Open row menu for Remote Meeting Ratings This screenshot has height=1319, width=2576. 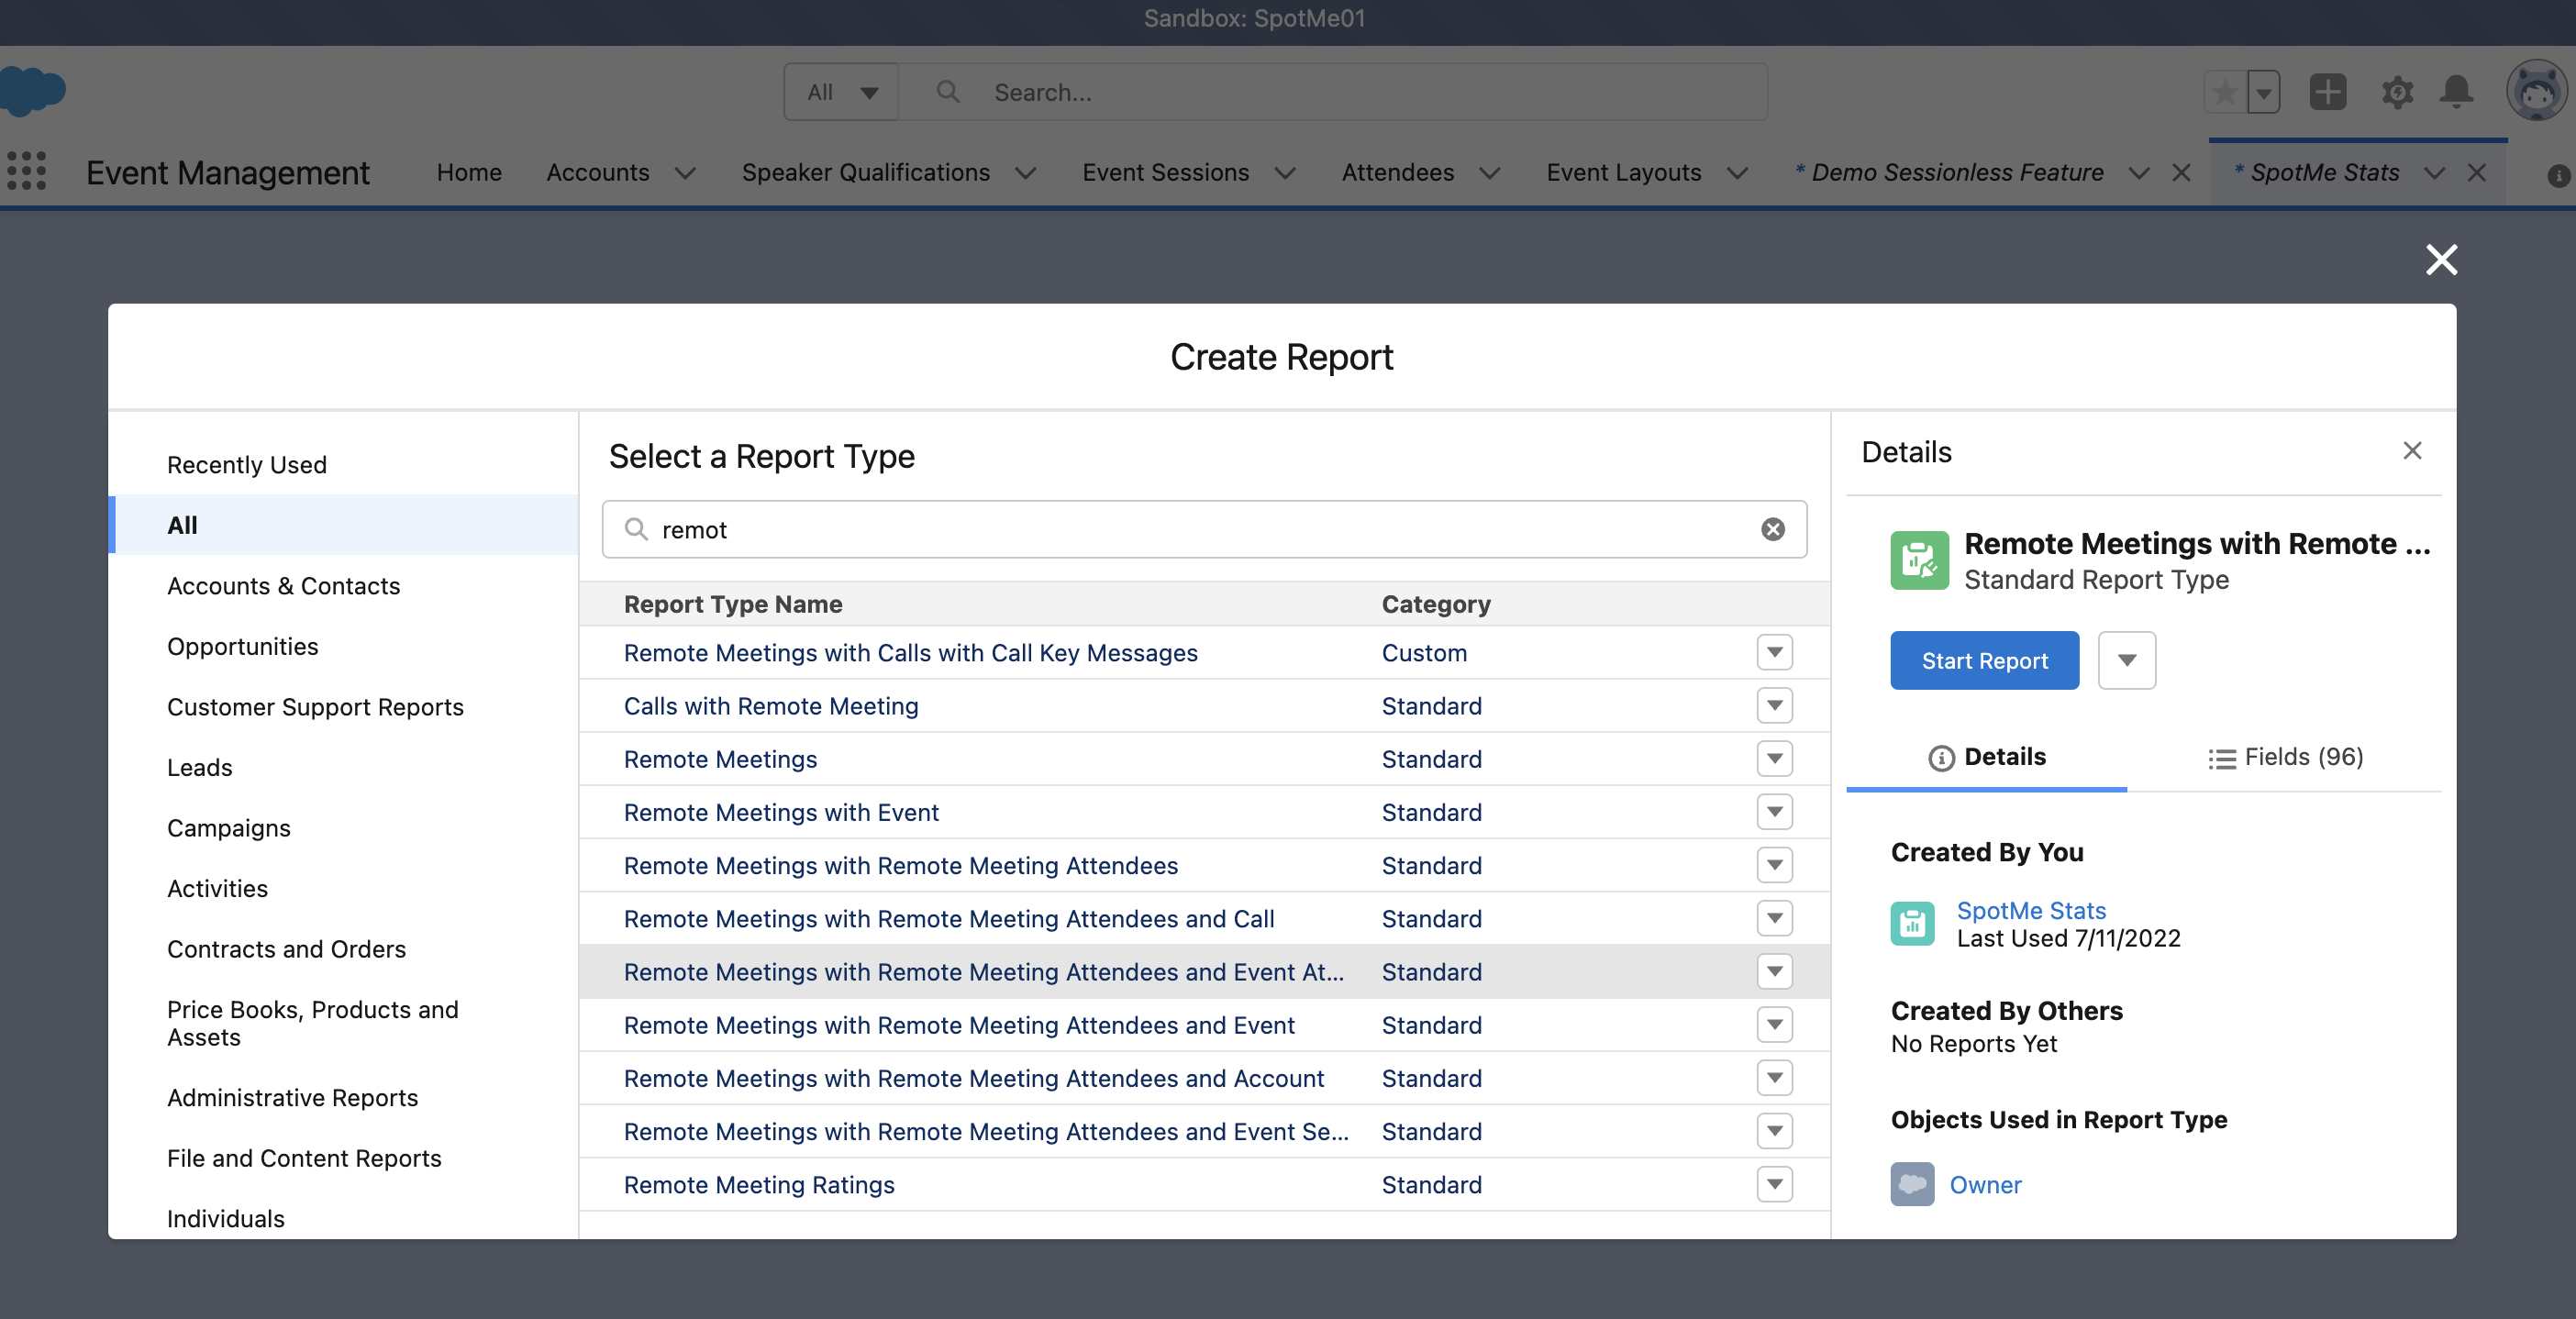click(1774, 1184)
